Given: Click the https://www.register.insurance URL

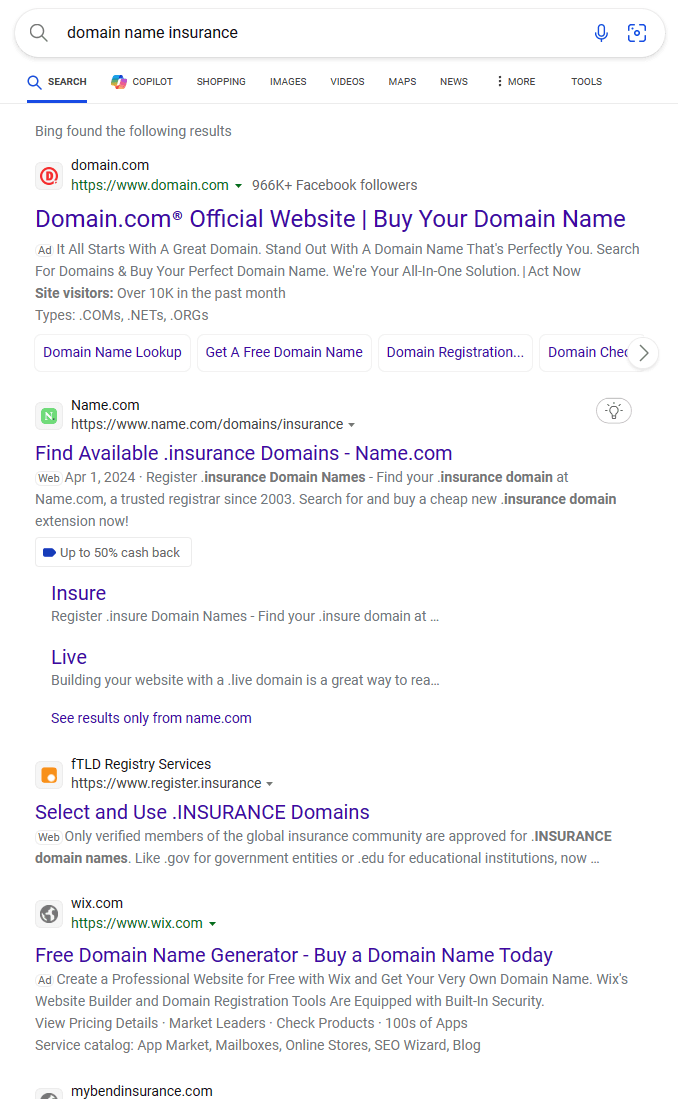Looking at the screenshot, I should [x=166, y=784].
